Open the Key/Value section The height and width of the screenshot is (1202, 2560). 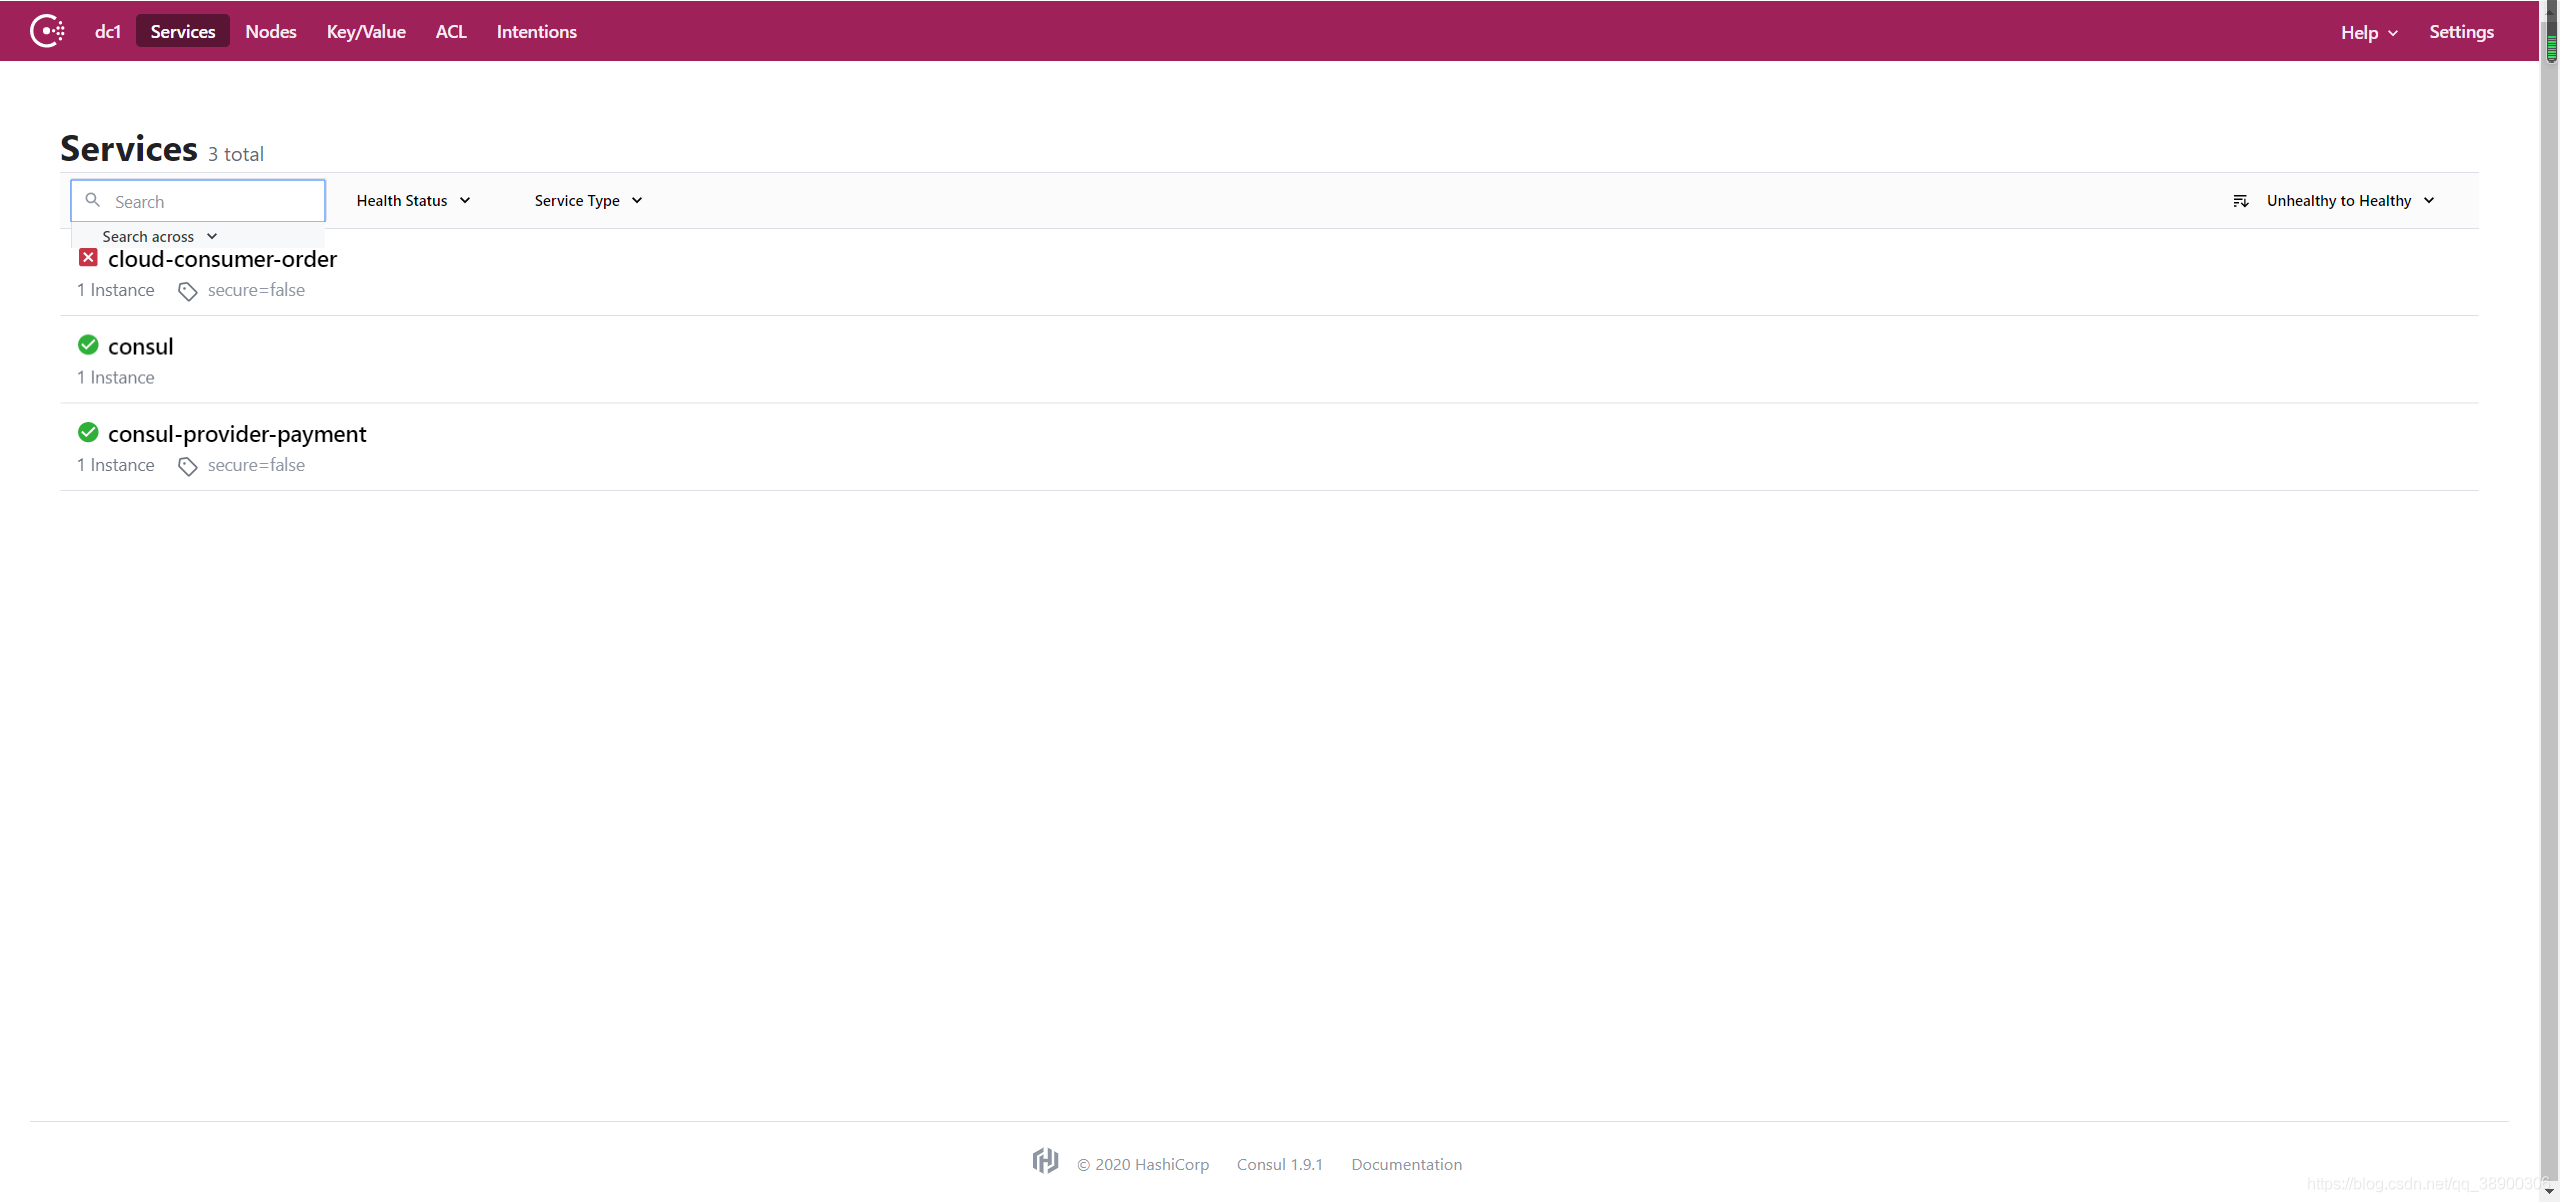(365, 31)
